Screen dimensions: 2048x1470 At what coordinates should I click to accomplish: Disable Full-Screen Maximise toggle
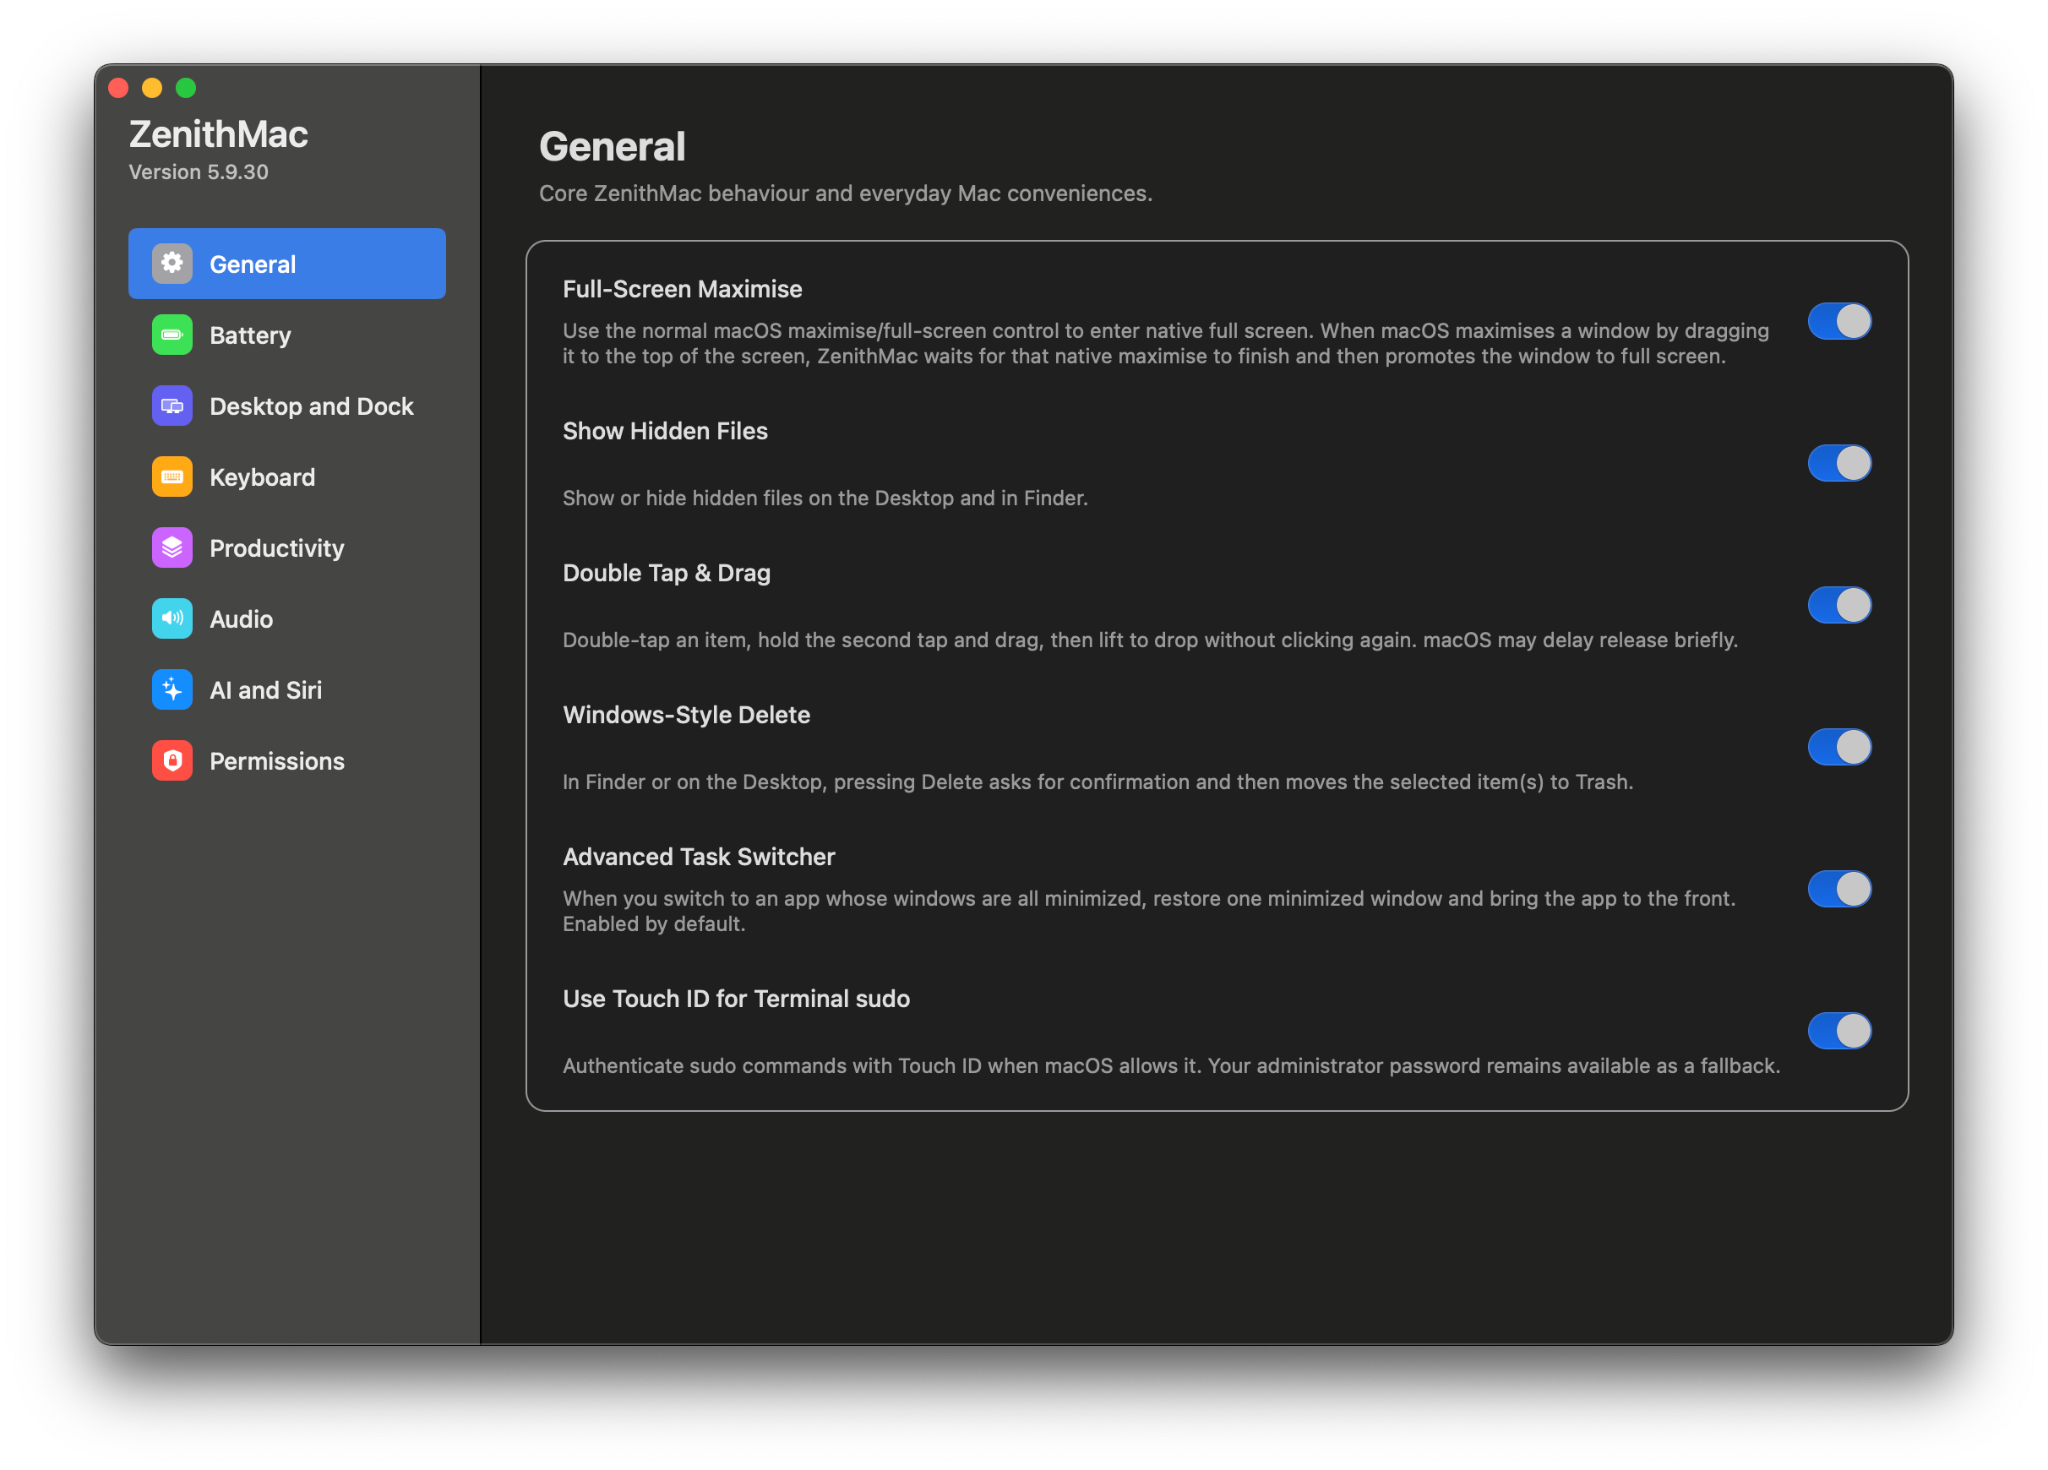(x=1839, y=322)
